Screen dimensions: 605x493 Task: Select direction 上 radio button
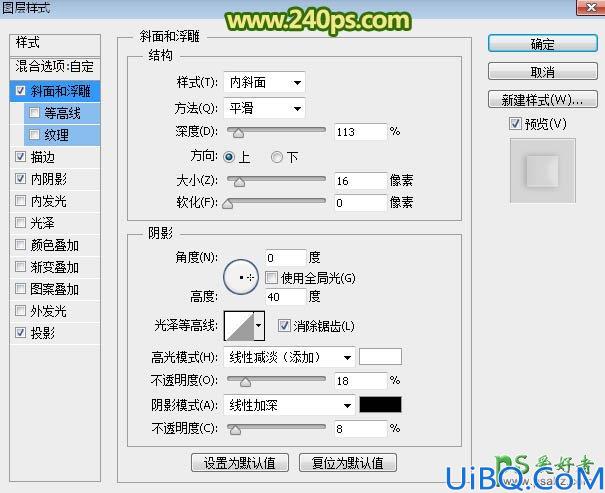coord(229,157)
